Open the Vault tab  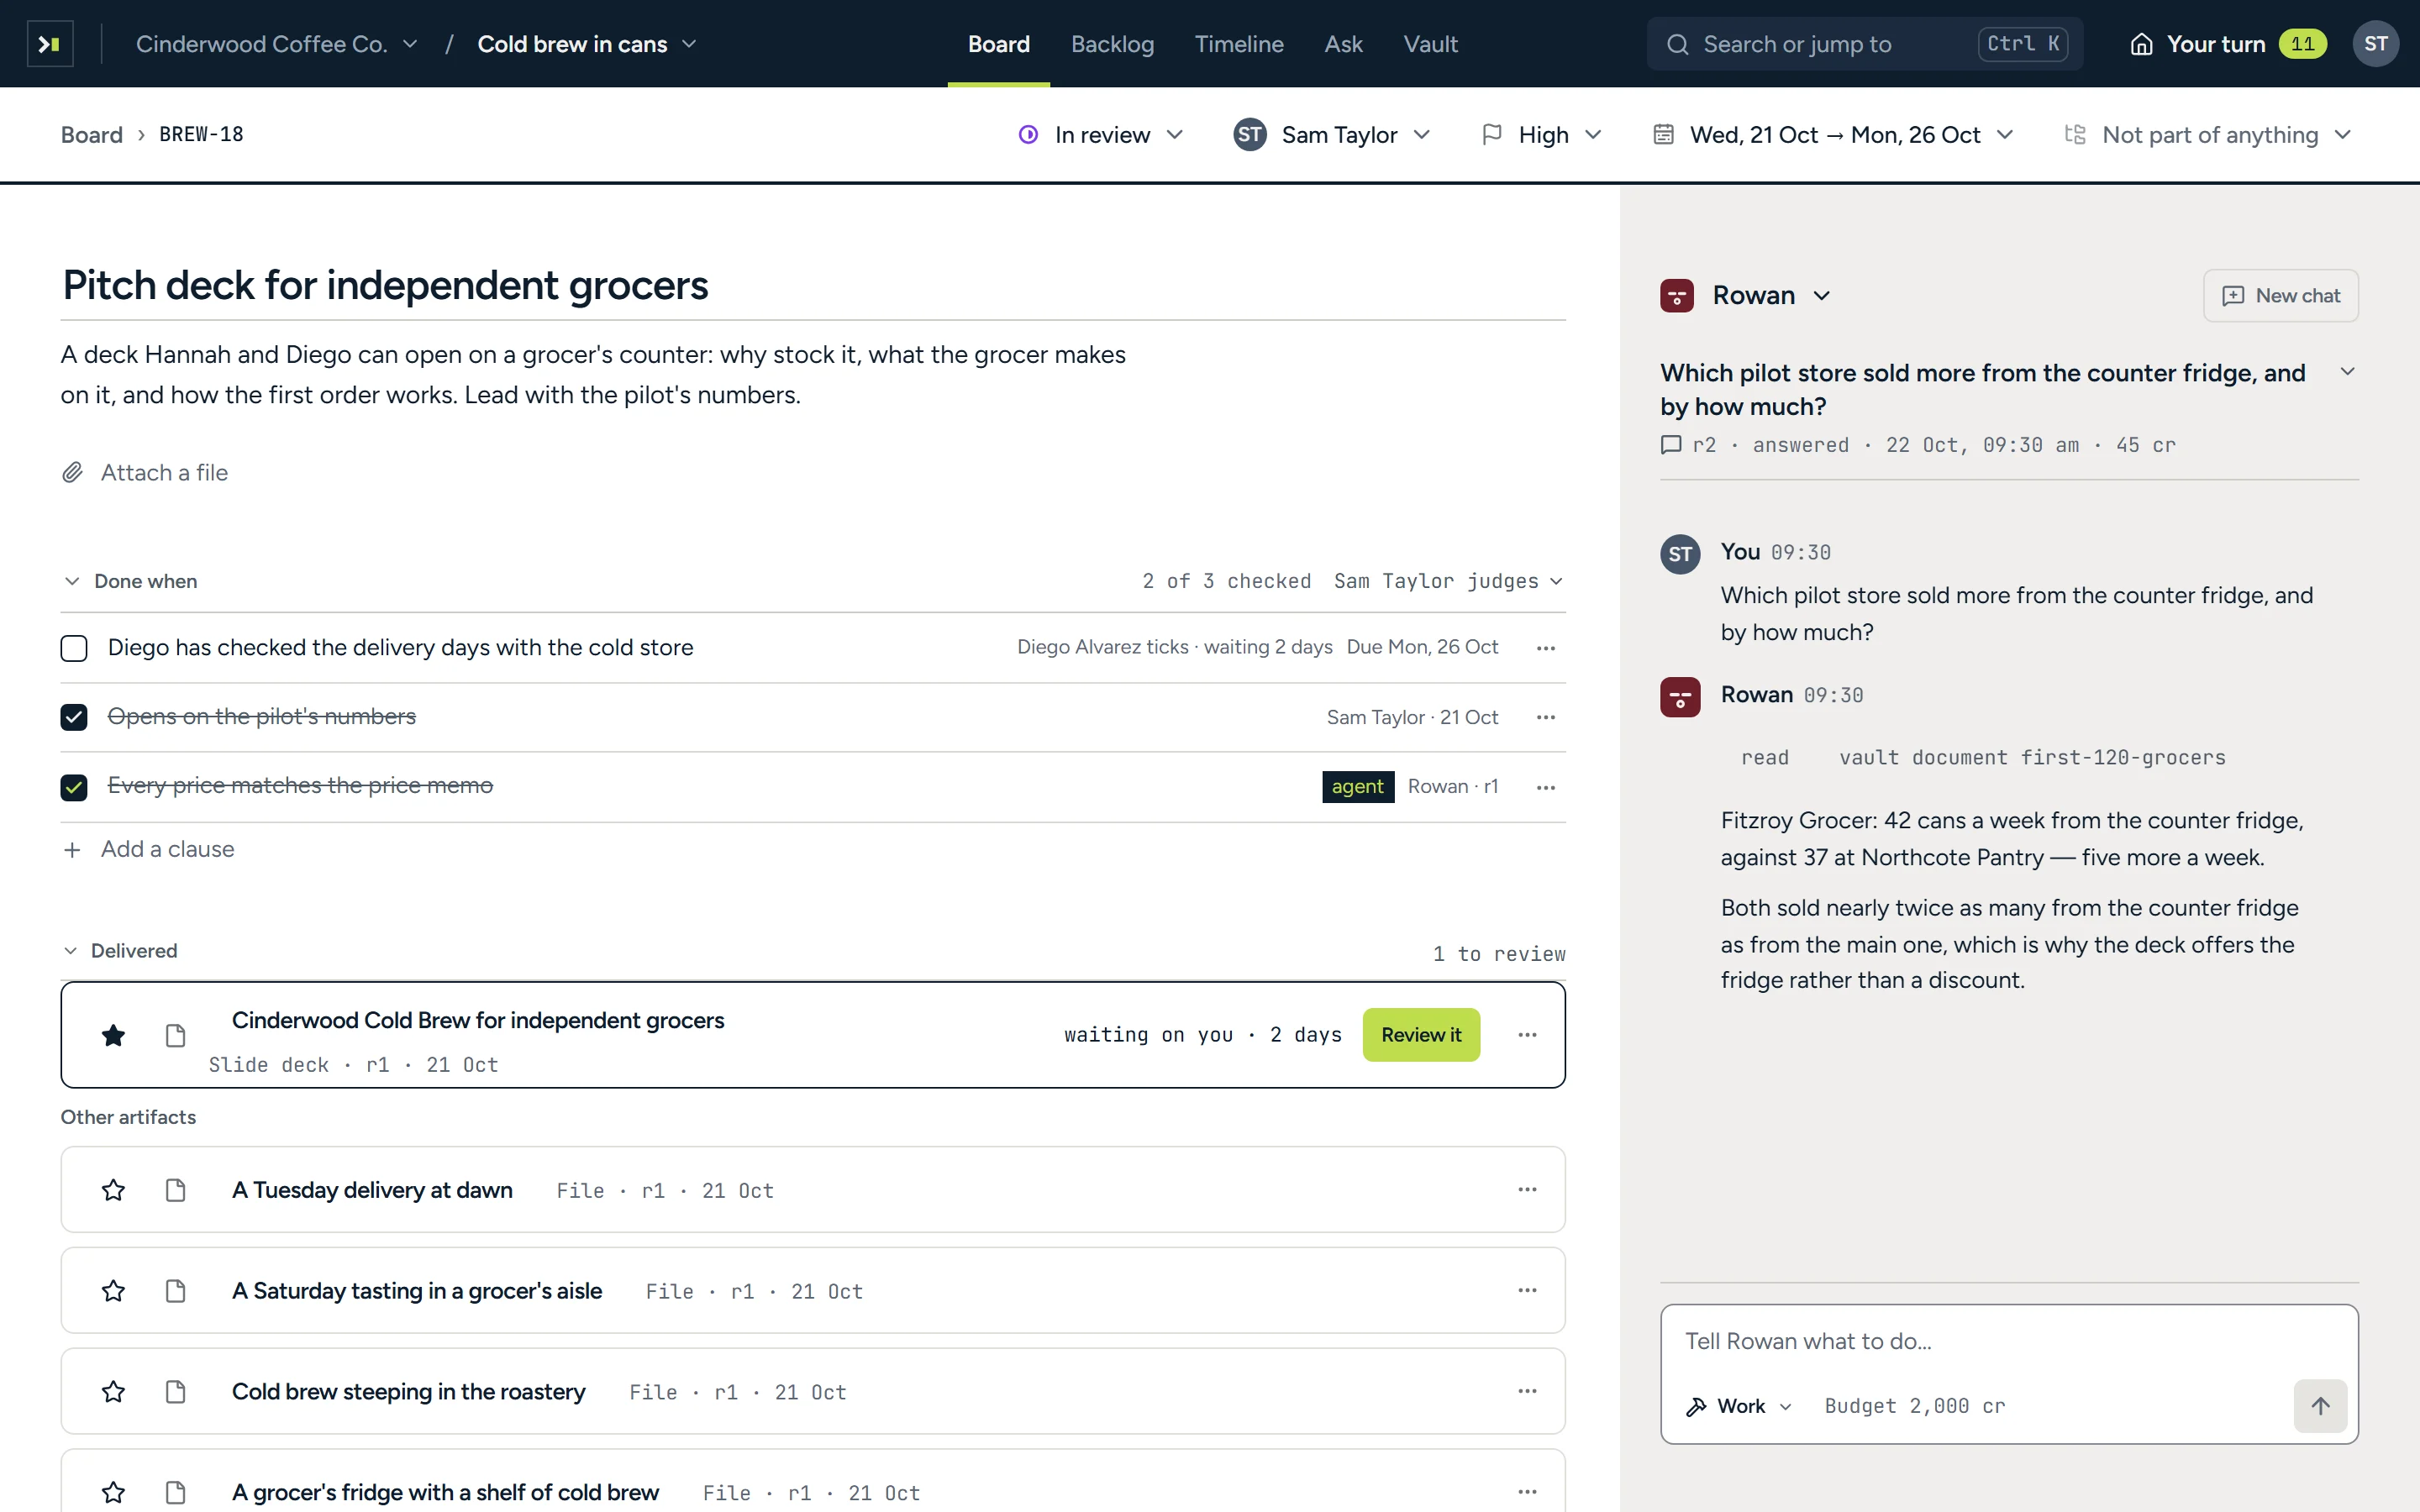pyautogui.click(x=1430, y=44)
